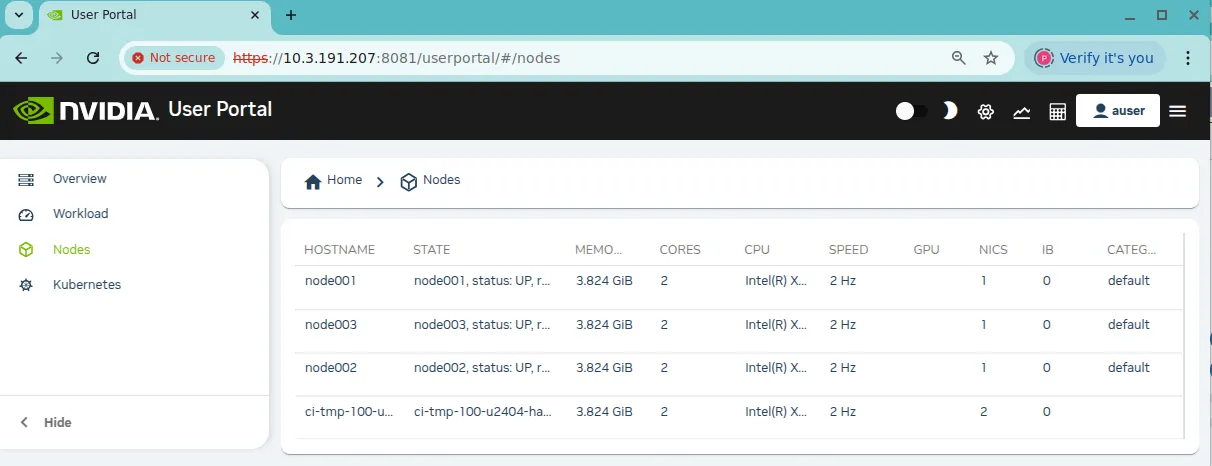The height and width of the screenshot is (466, 1212).
Task: Close the User Portal tab
Action: [255, 16]
